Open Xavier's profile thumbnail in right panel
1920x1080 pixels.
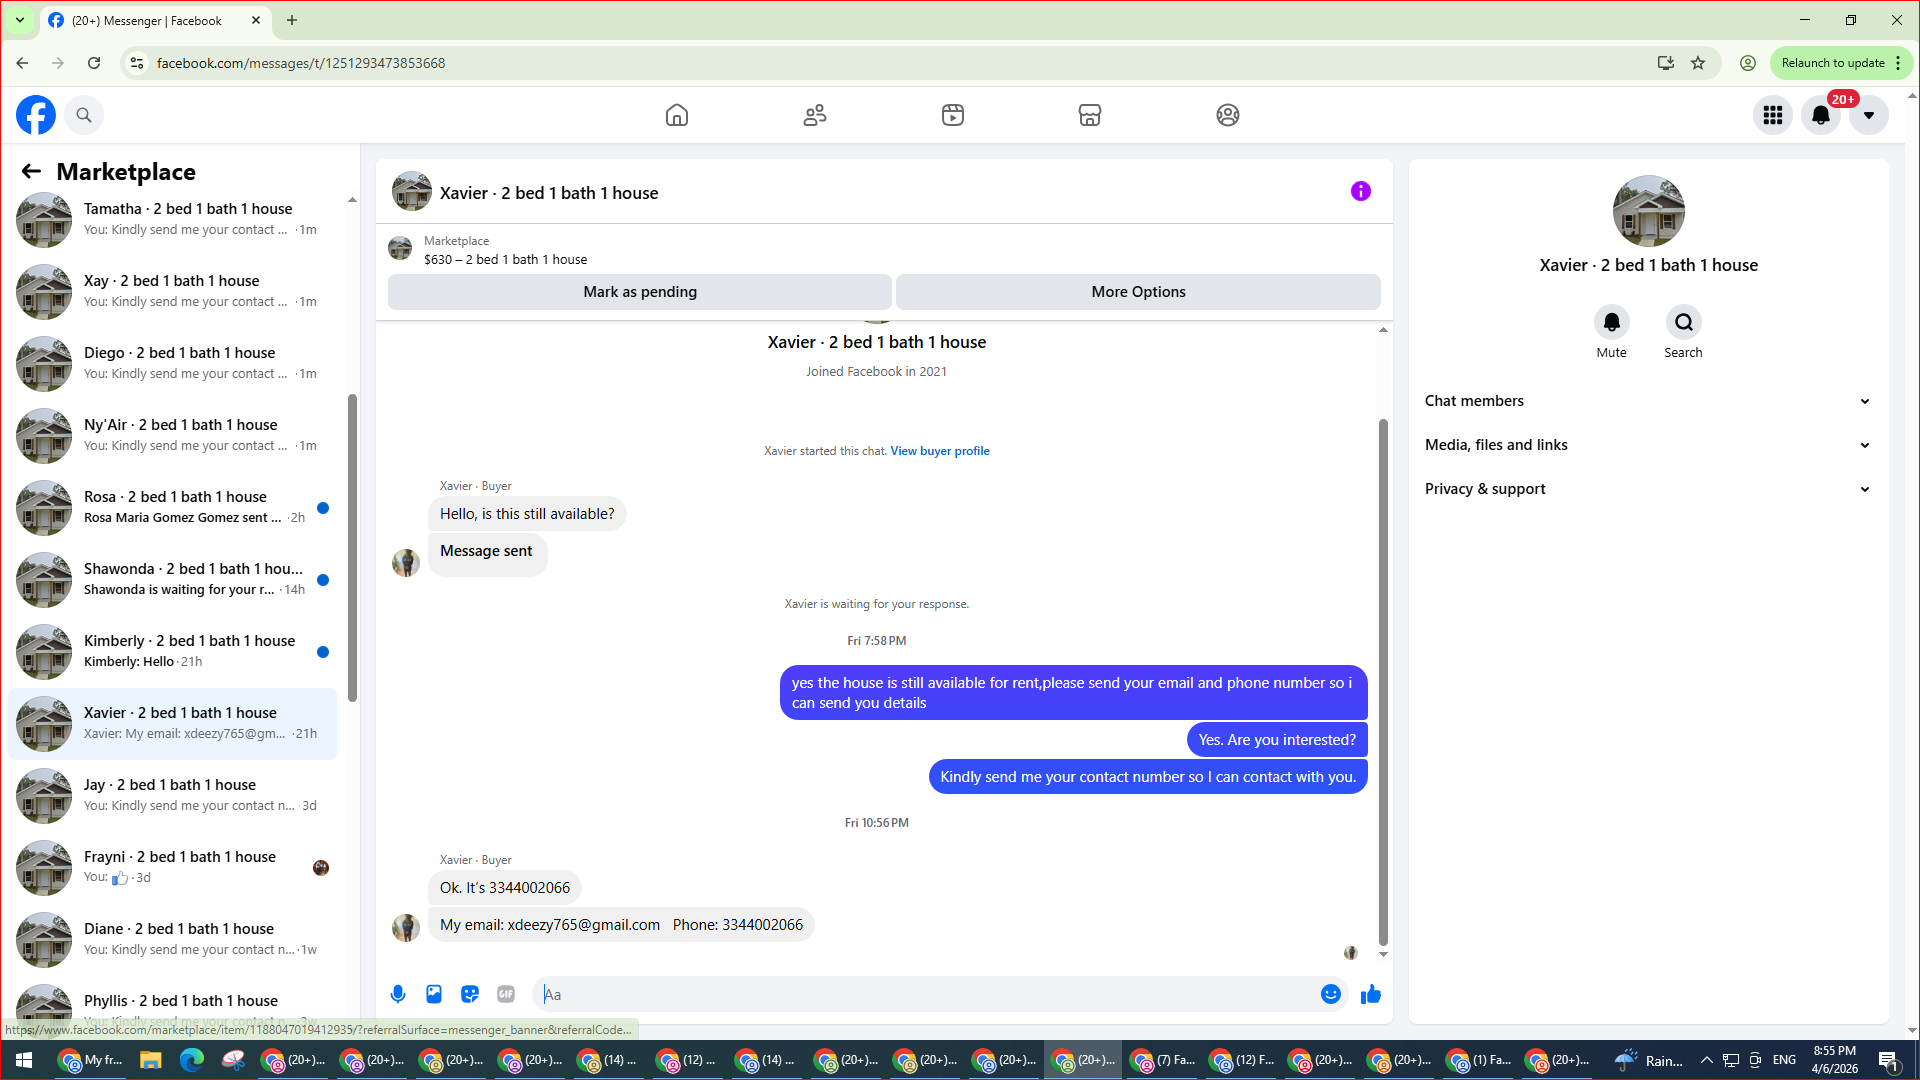pyautogui.click(x=1648, y=211)
